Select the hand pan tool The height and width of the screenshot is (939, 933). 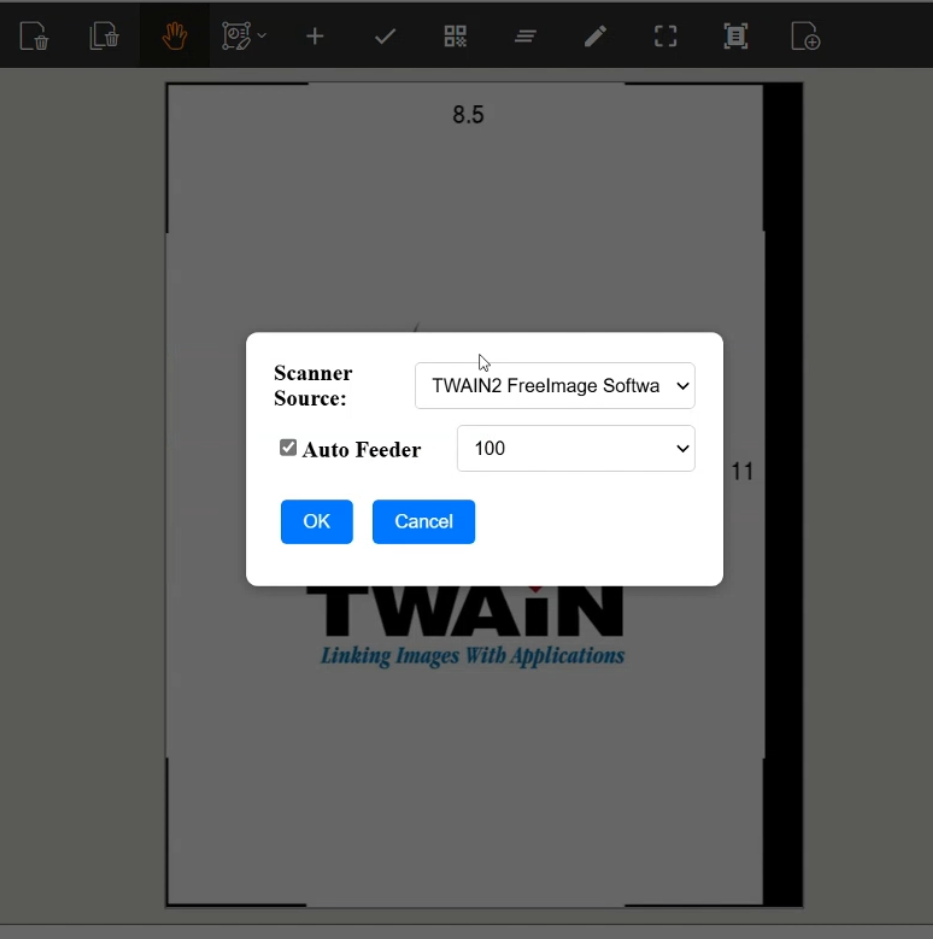[x=175, y=36]
